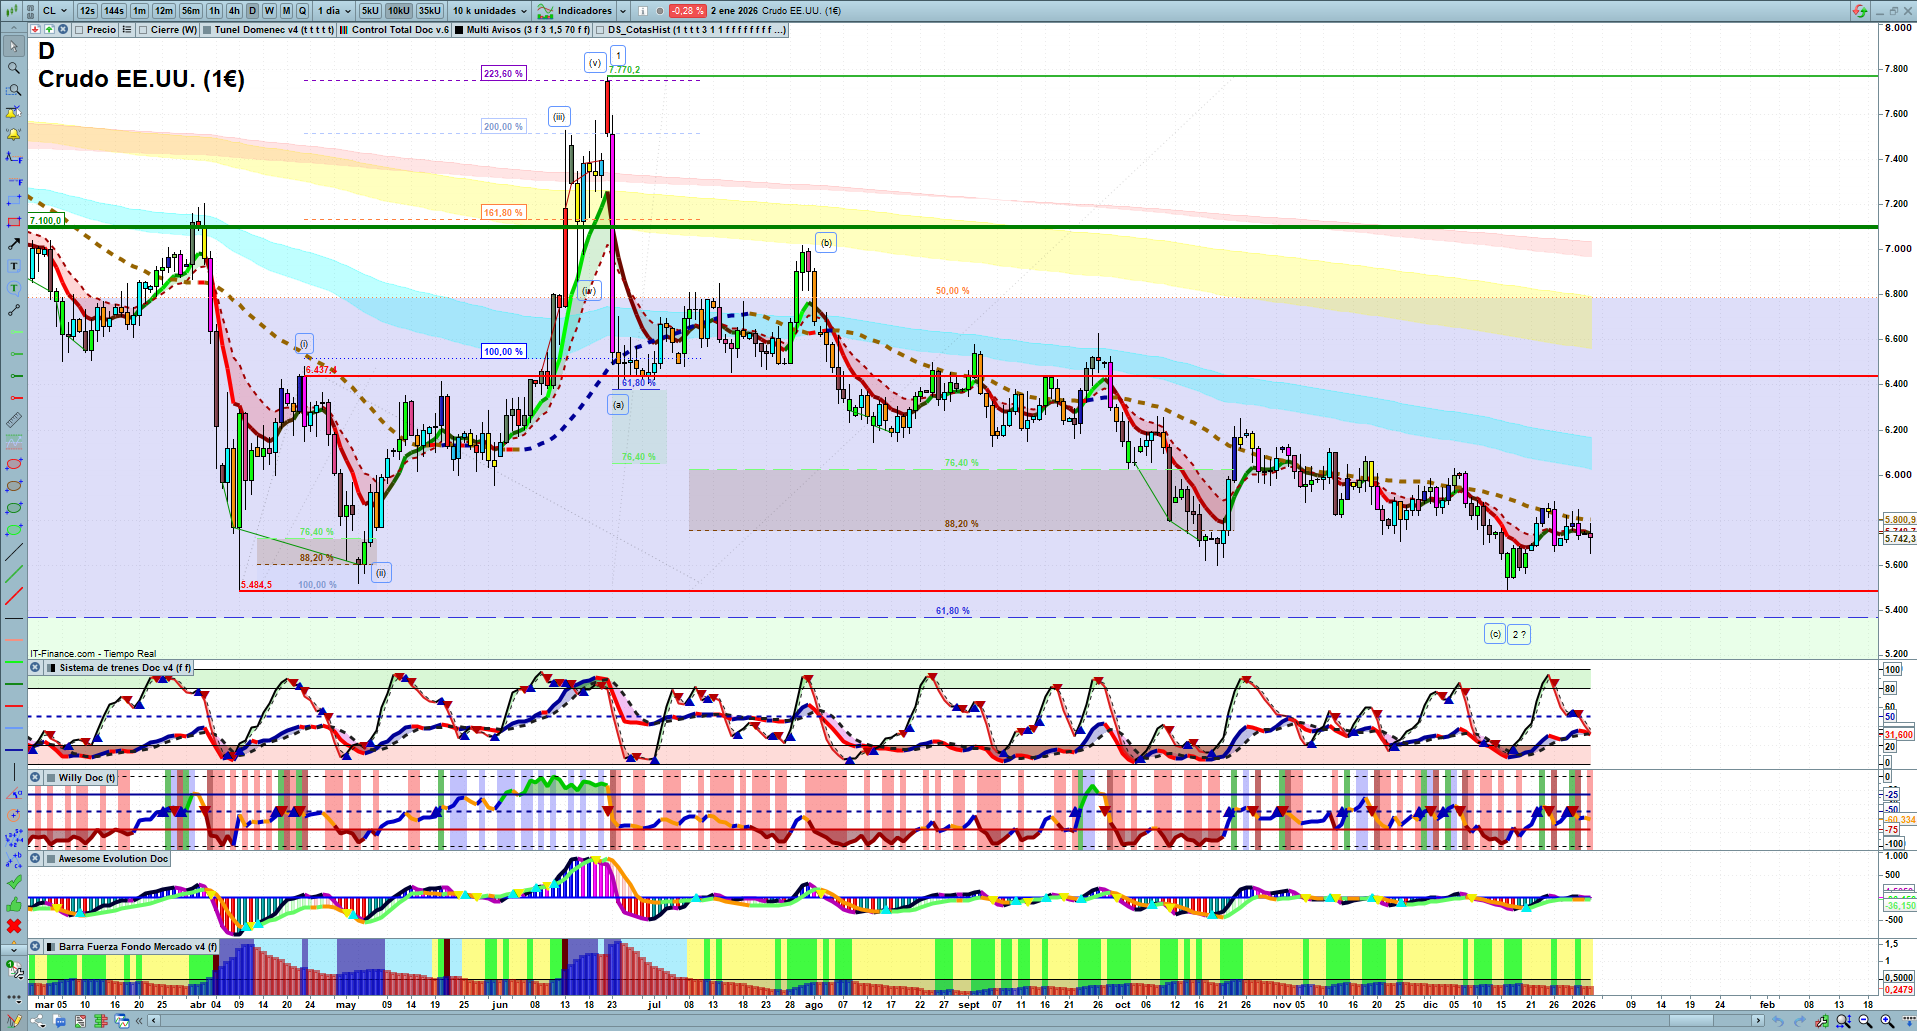Click the info icon near price change

coord(643,11)
